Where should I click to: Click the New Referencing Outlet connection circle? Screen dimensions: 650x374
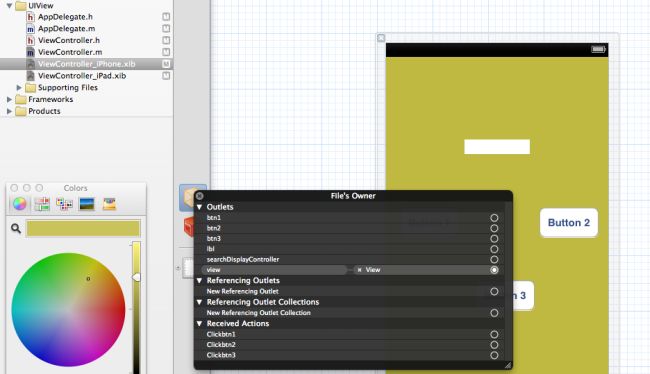click(x=494, y=291)
